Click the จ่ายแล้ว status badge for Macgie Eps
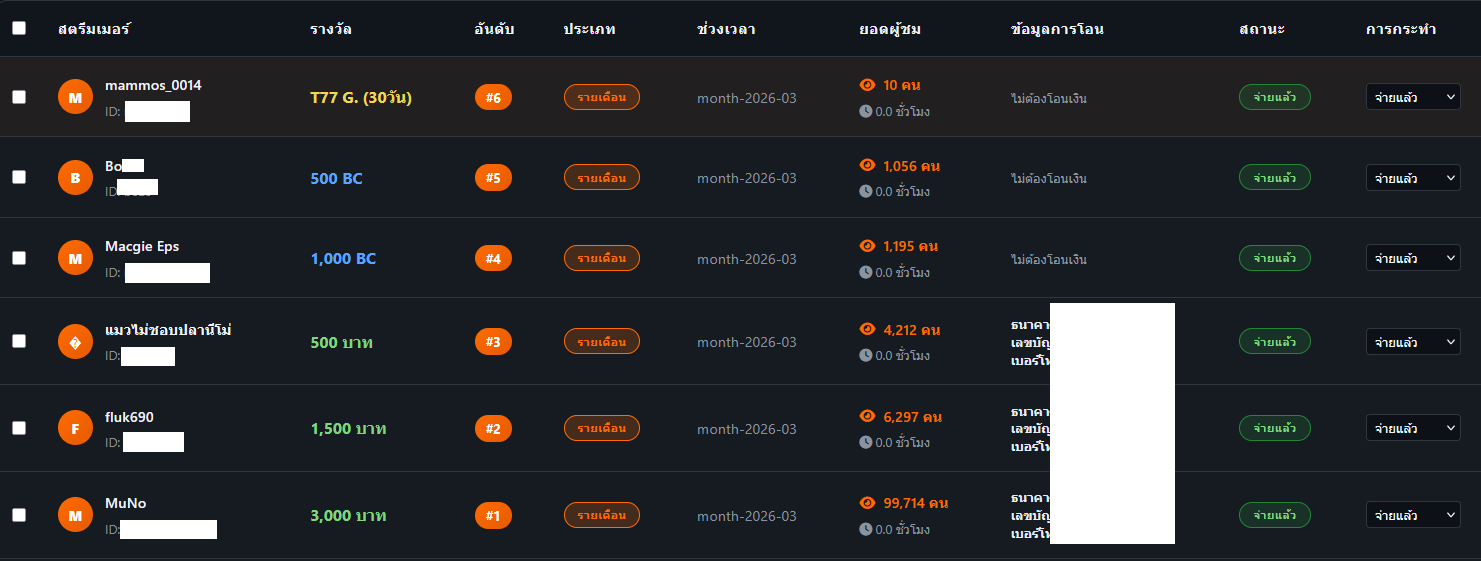Viewport: 1481px width, 561px height. coord(1274,258)
